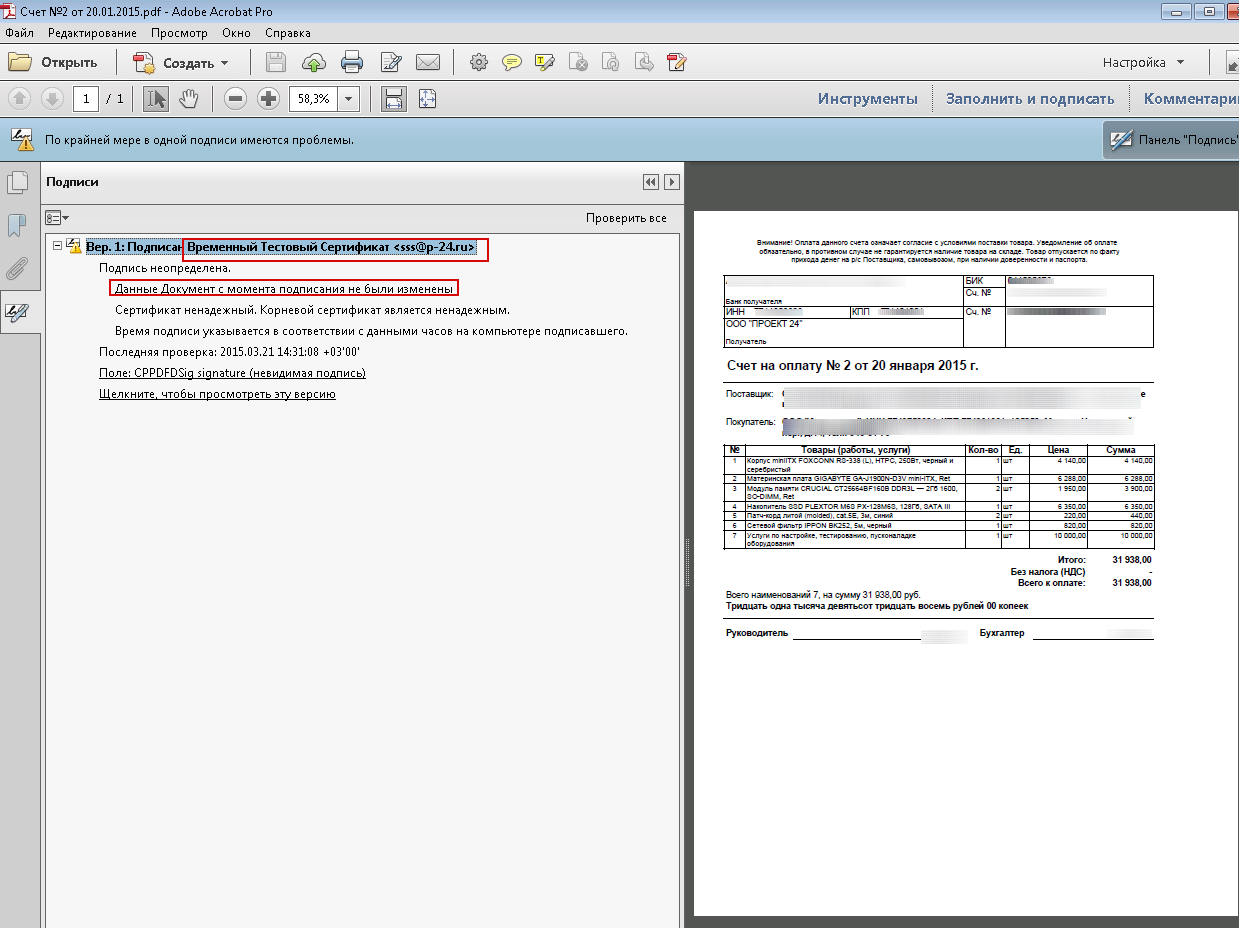Click the fit width scrolling icon
This screenshot has width=1239, height=928.
[x=394, y=98]
